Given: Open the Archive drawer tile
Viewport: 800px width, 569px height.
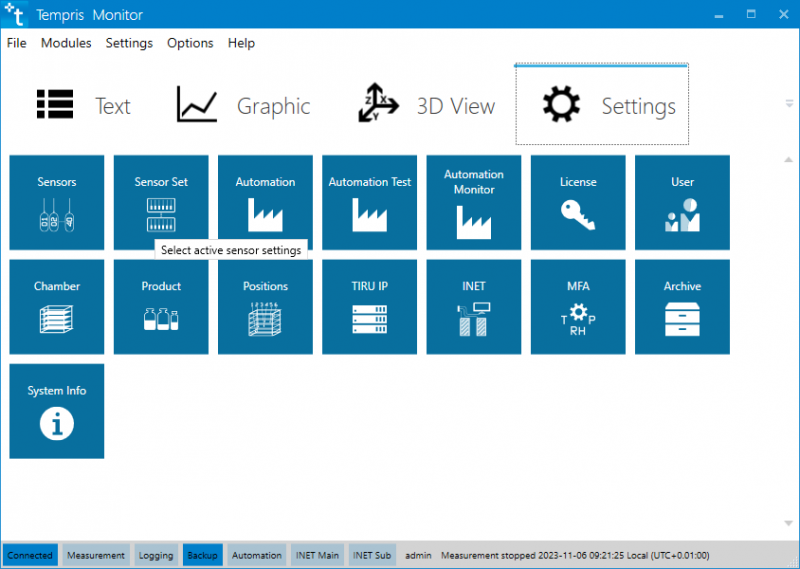Looking at the screenshot, I should coord(682,307).
